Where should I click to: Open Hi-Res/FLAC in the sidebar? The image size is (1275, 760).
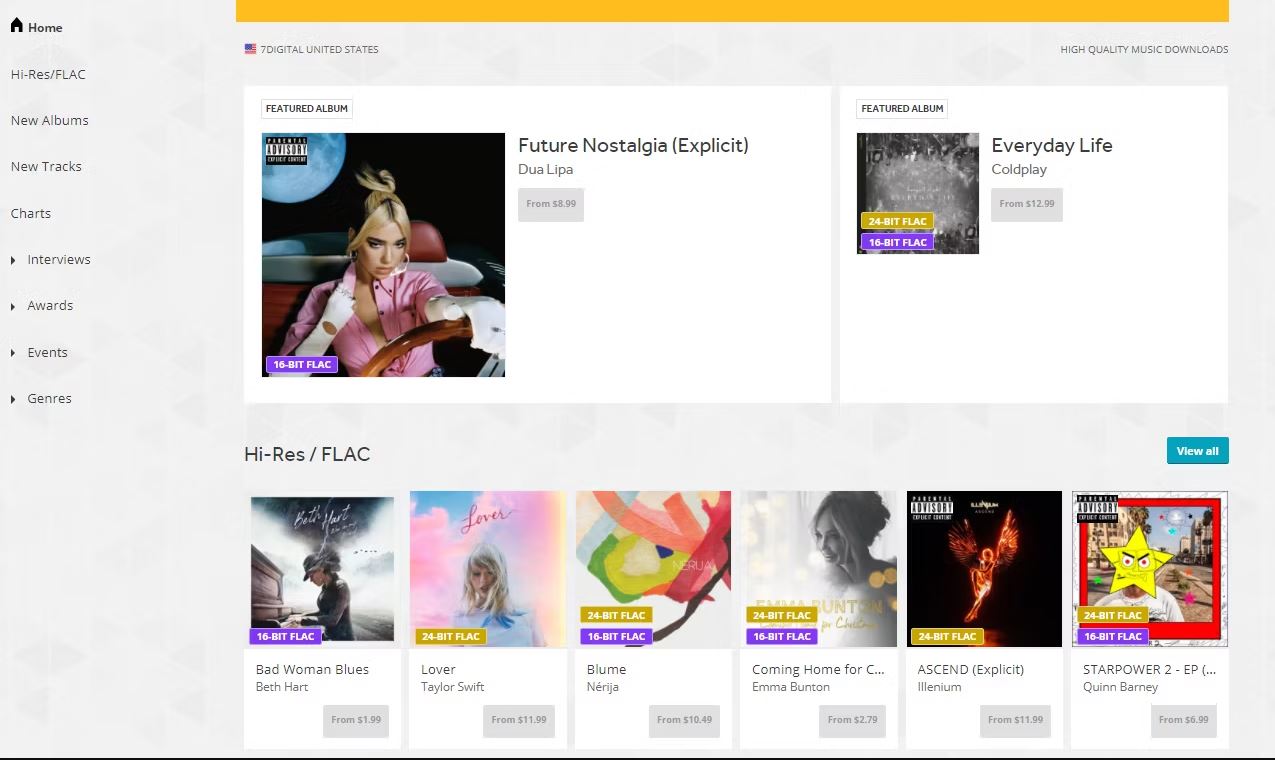tap(48, 74)
